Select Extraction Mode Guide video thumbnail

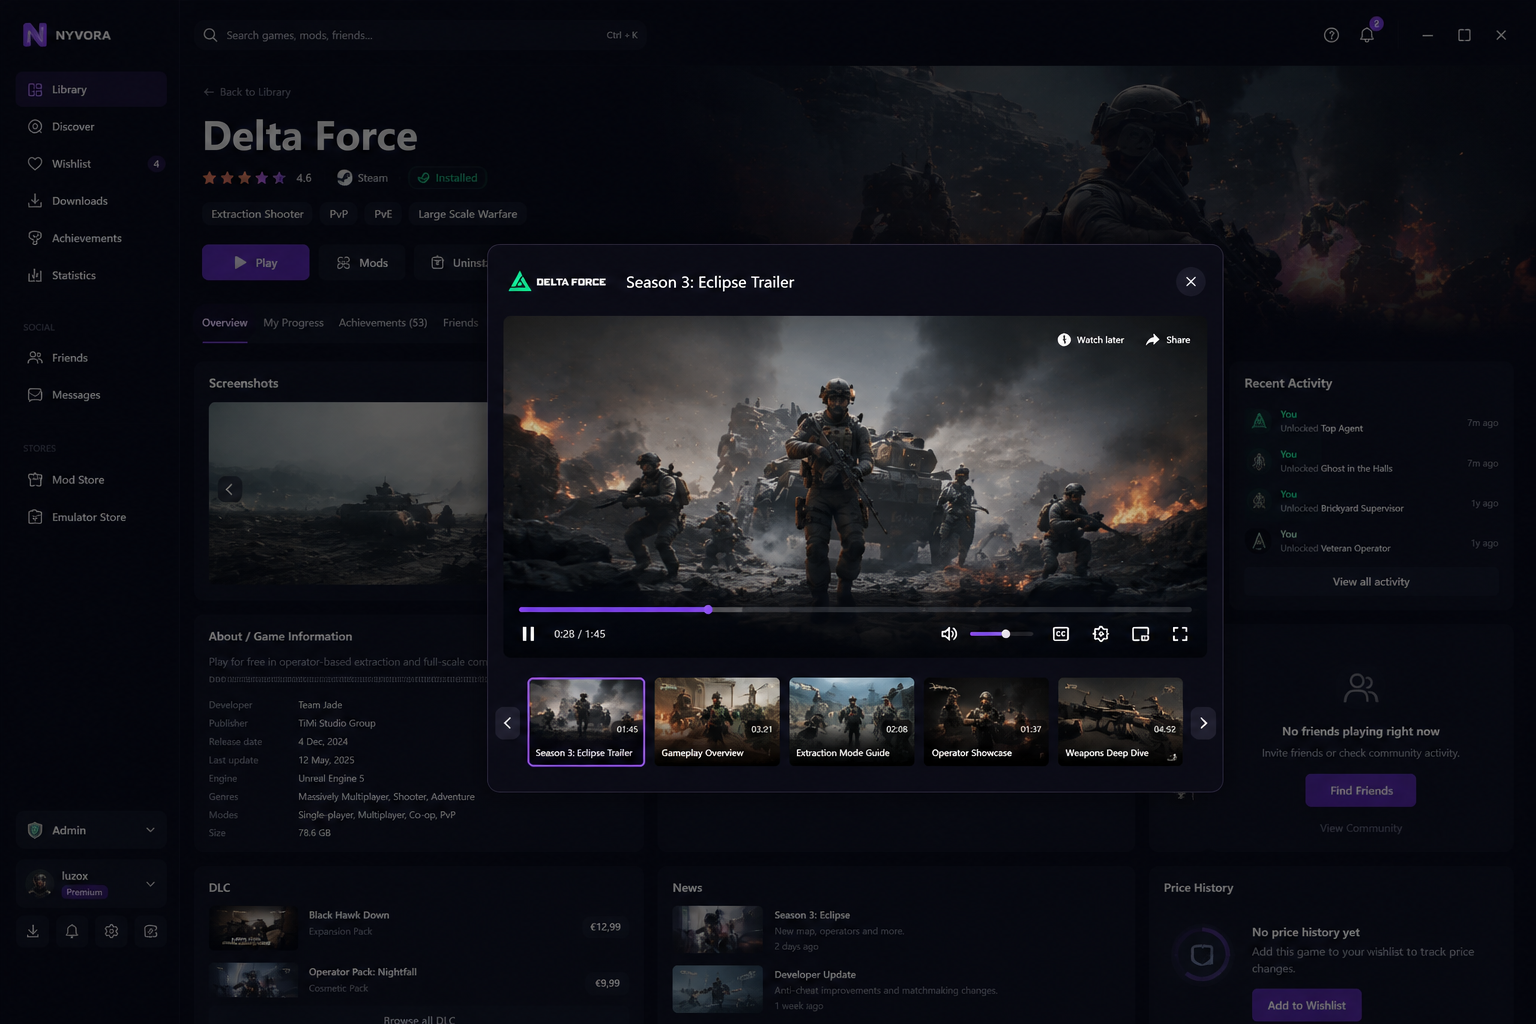[851, 722]
